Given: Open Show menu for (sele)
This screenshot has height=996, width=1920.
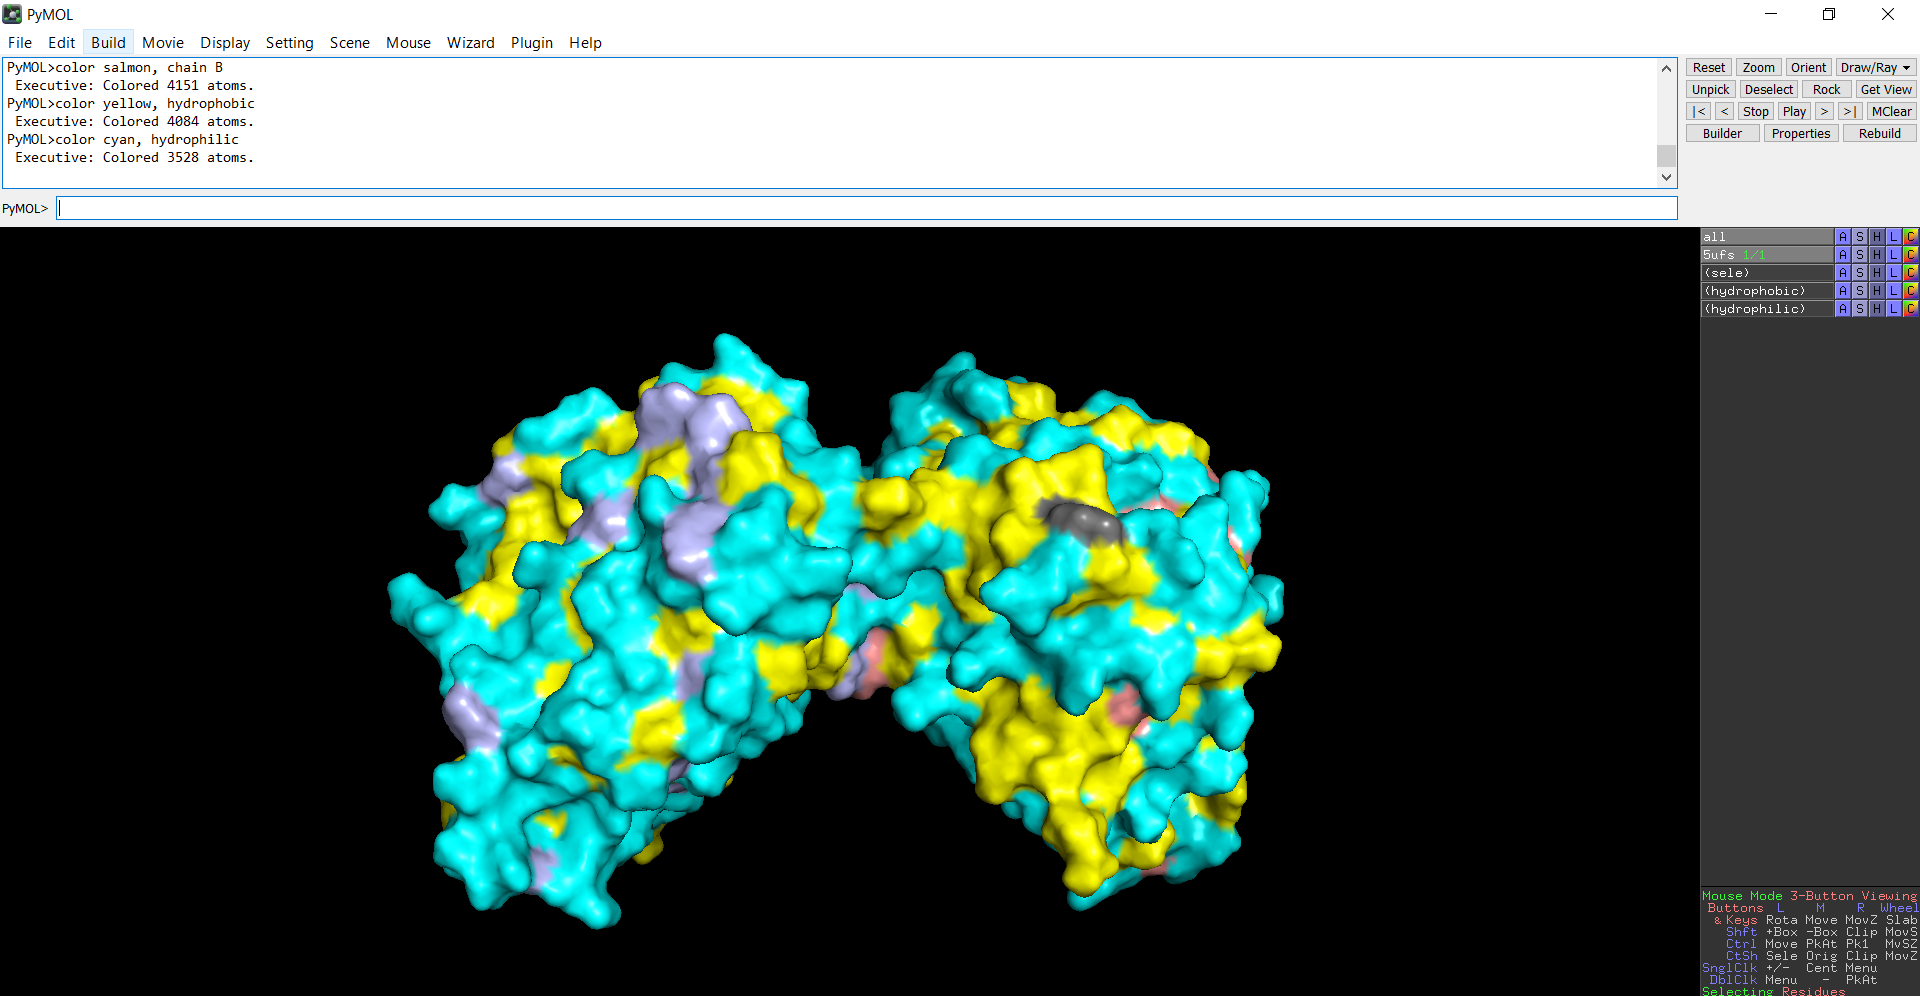Looking at the screenshot, I should [x=1859, y=273].
